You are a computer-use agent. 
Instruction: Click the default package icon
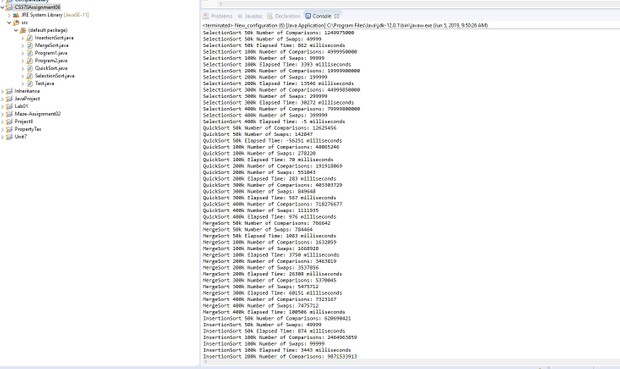tap(23, 30)
